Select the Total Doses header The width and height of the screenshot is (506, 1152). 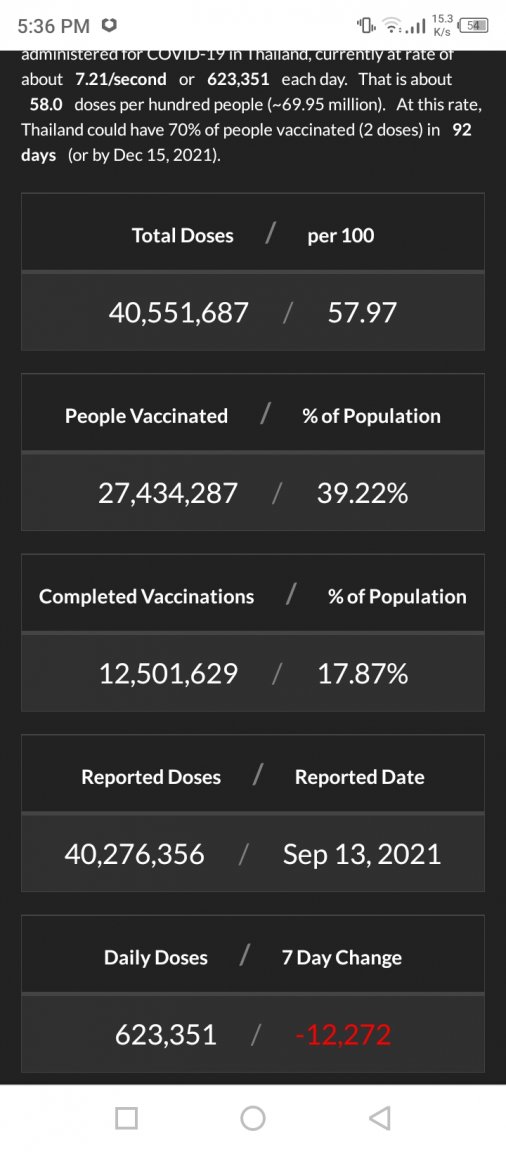183,235
